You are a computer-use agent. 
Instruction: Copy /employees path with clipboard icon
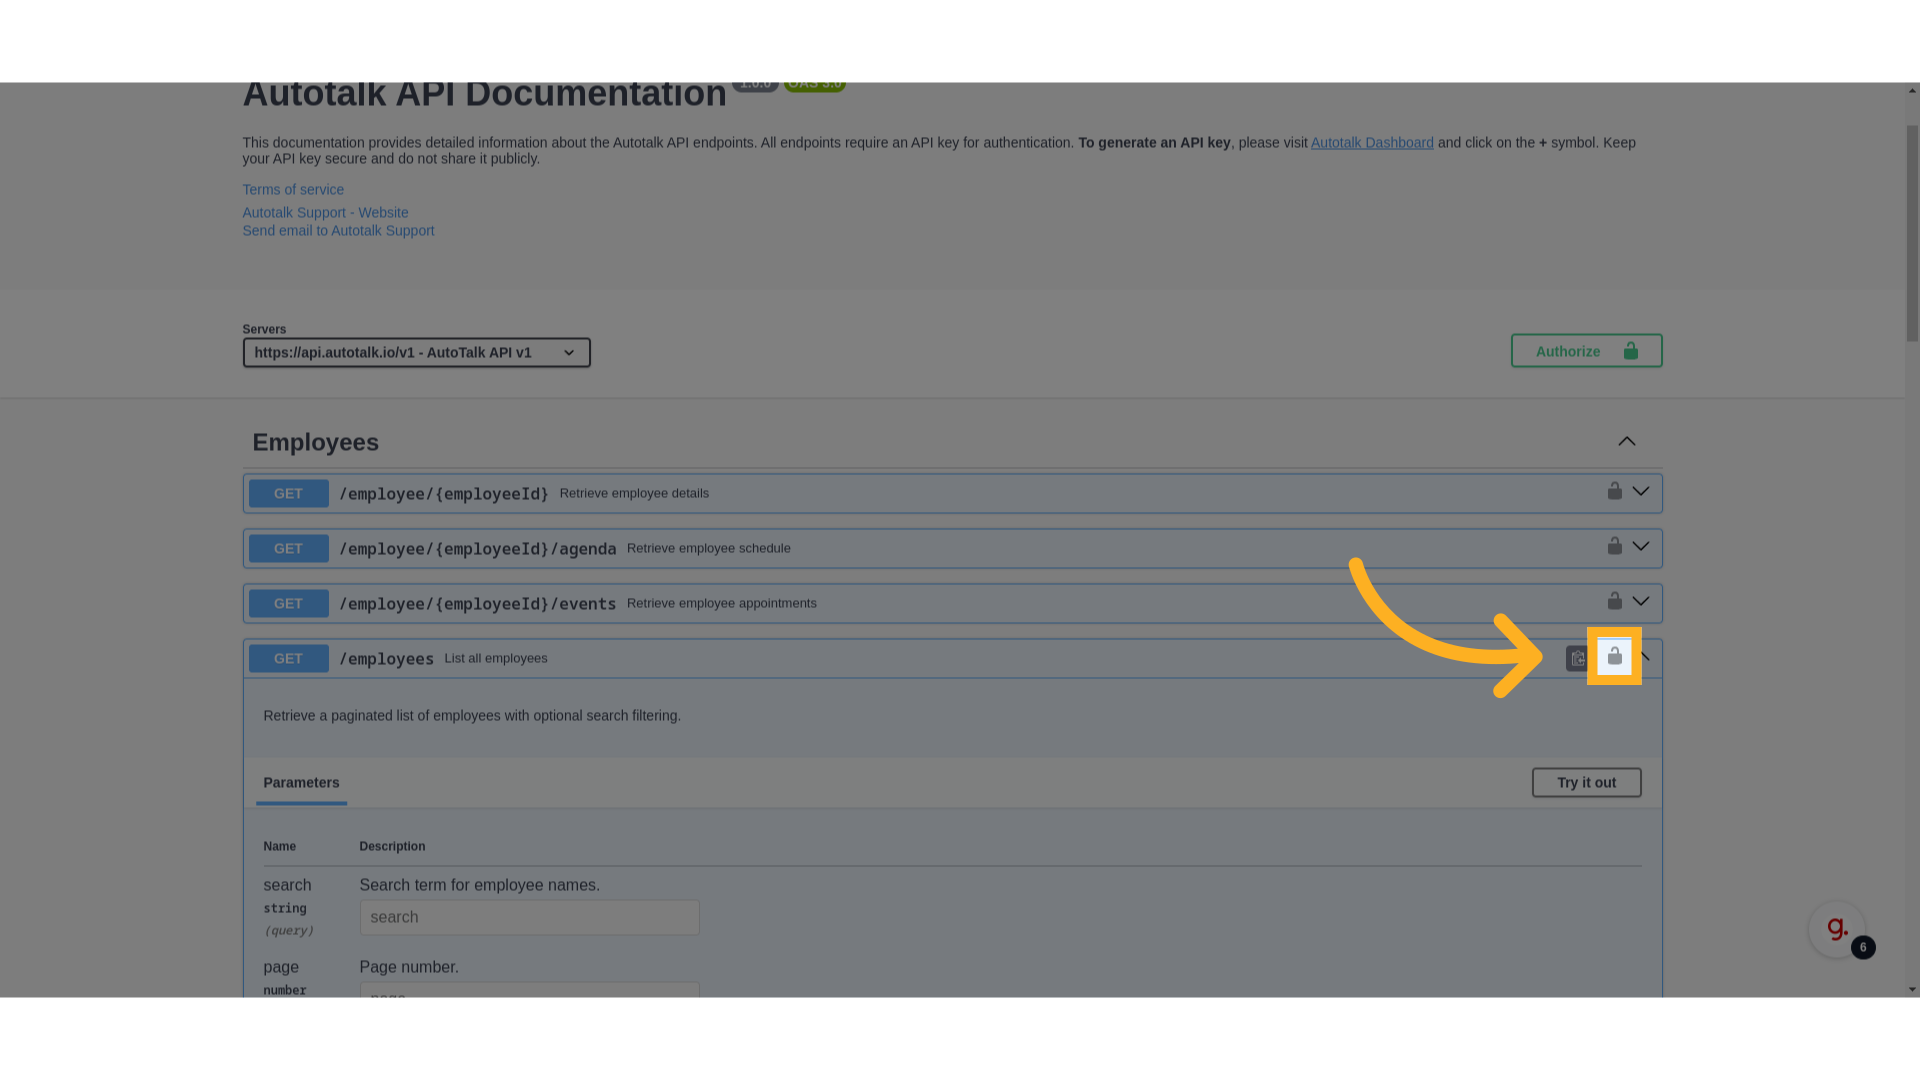(1577, 658)
